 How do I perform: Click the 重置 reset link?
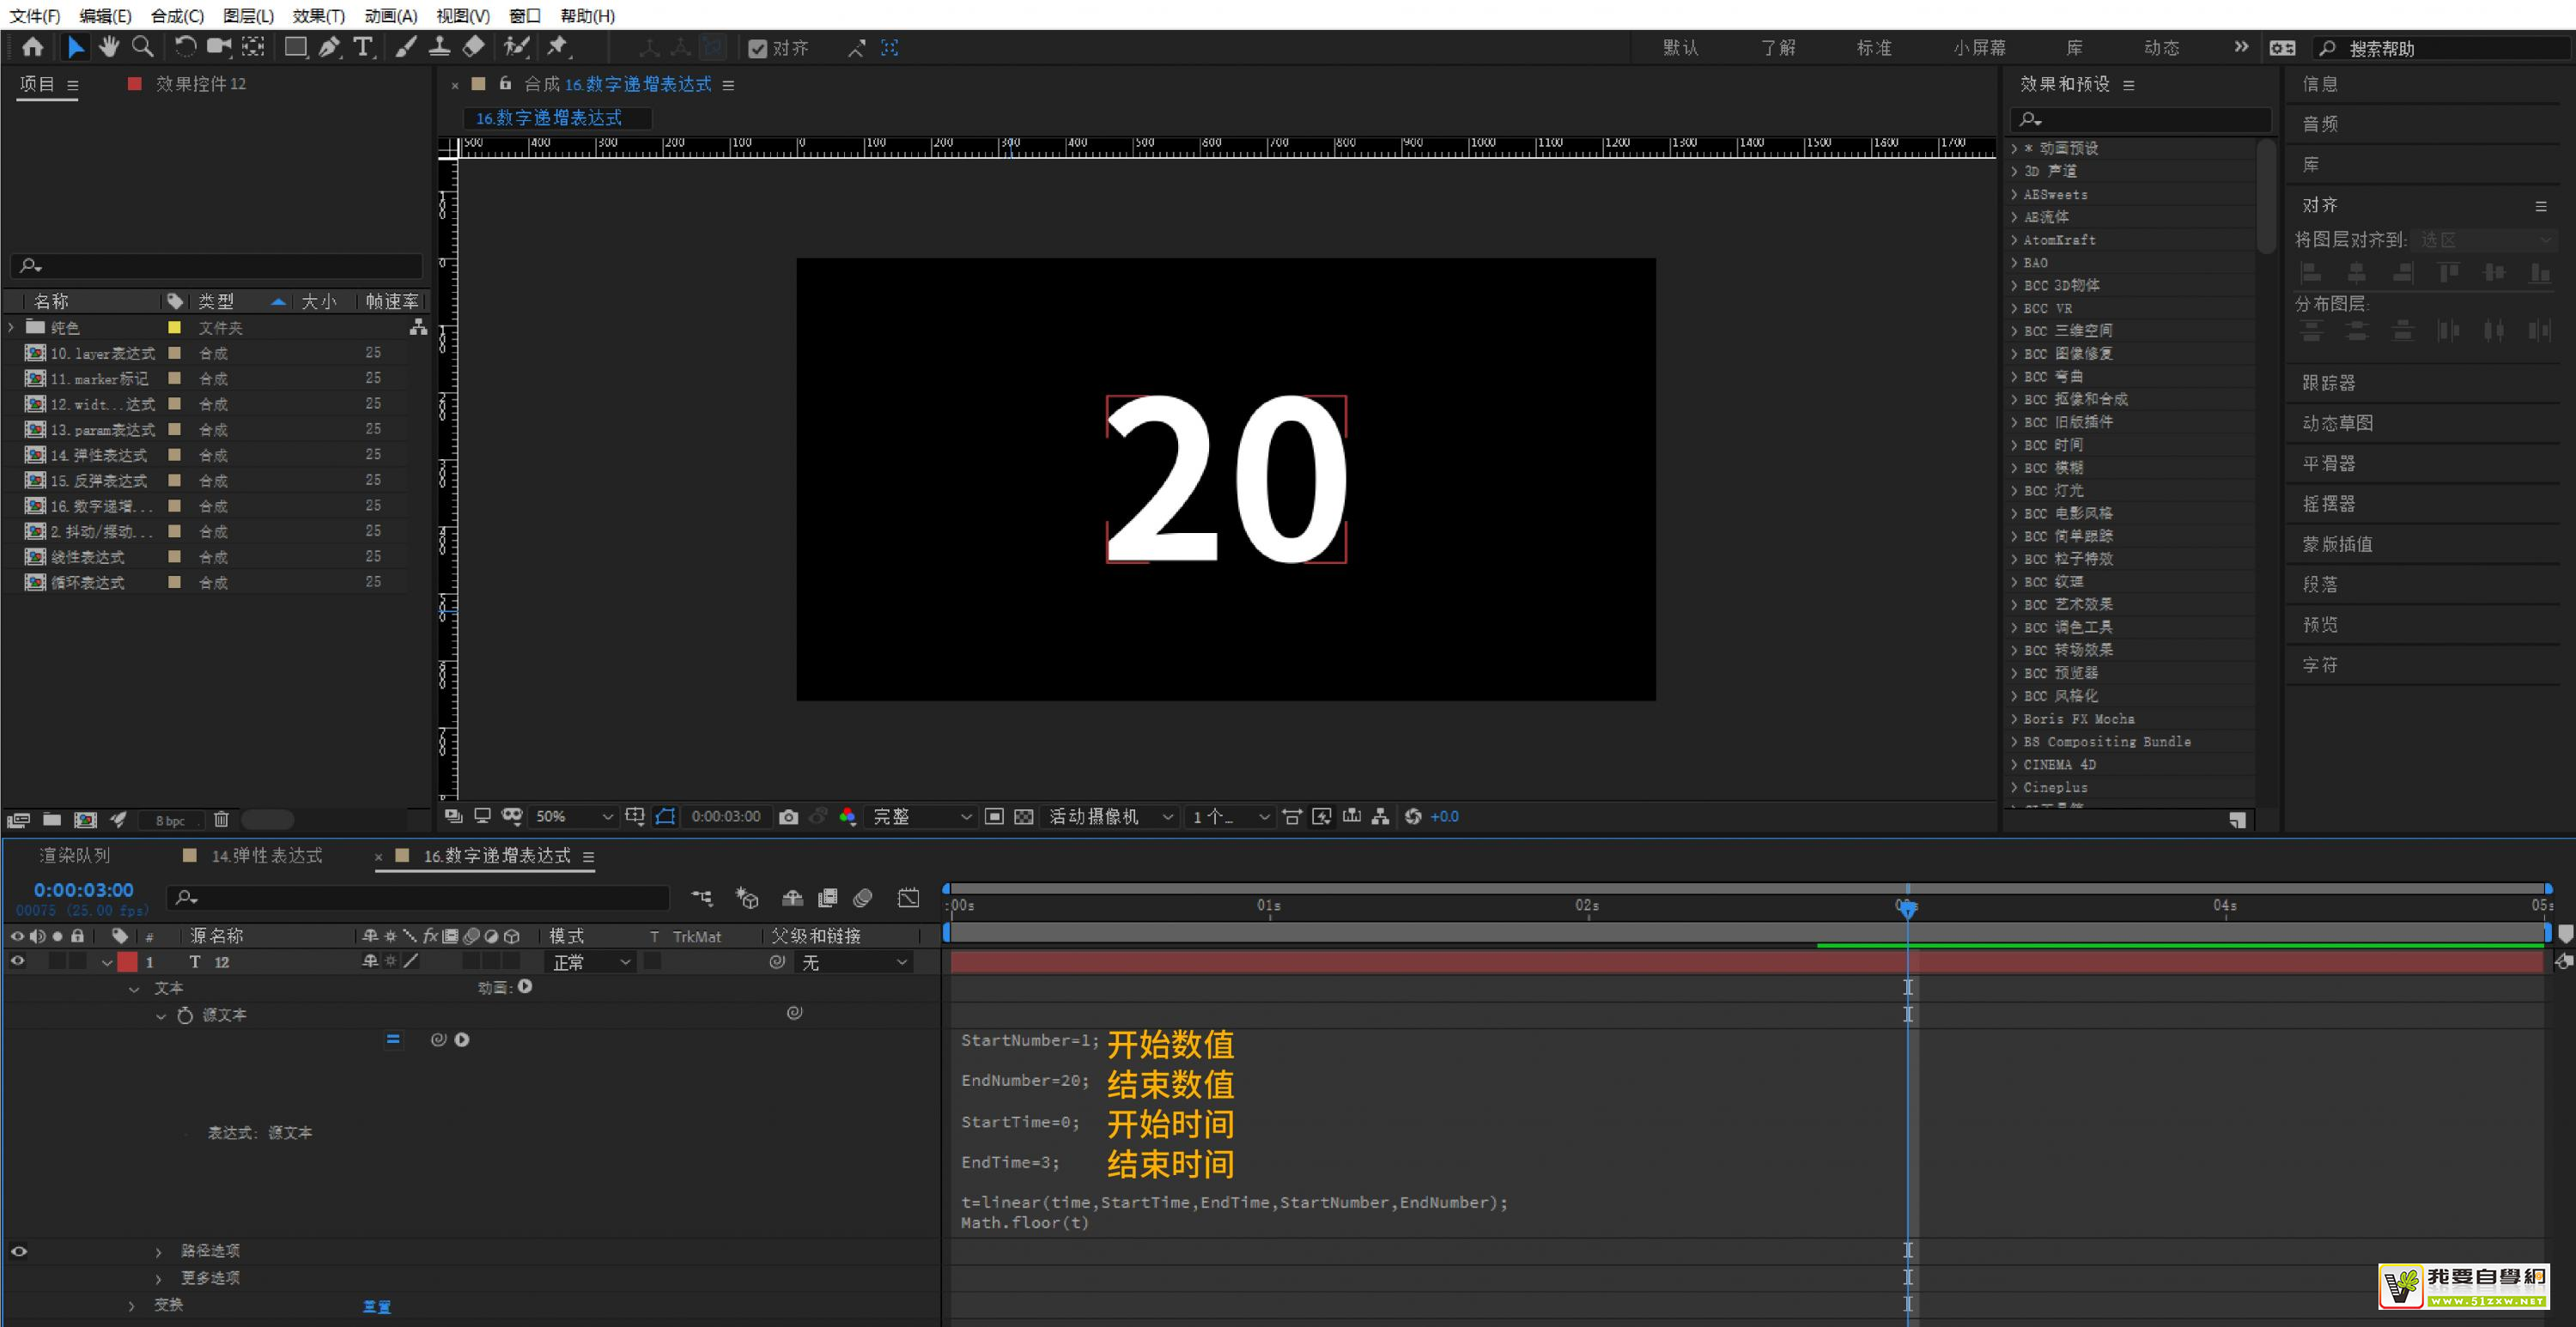(x=376, y=1306)
